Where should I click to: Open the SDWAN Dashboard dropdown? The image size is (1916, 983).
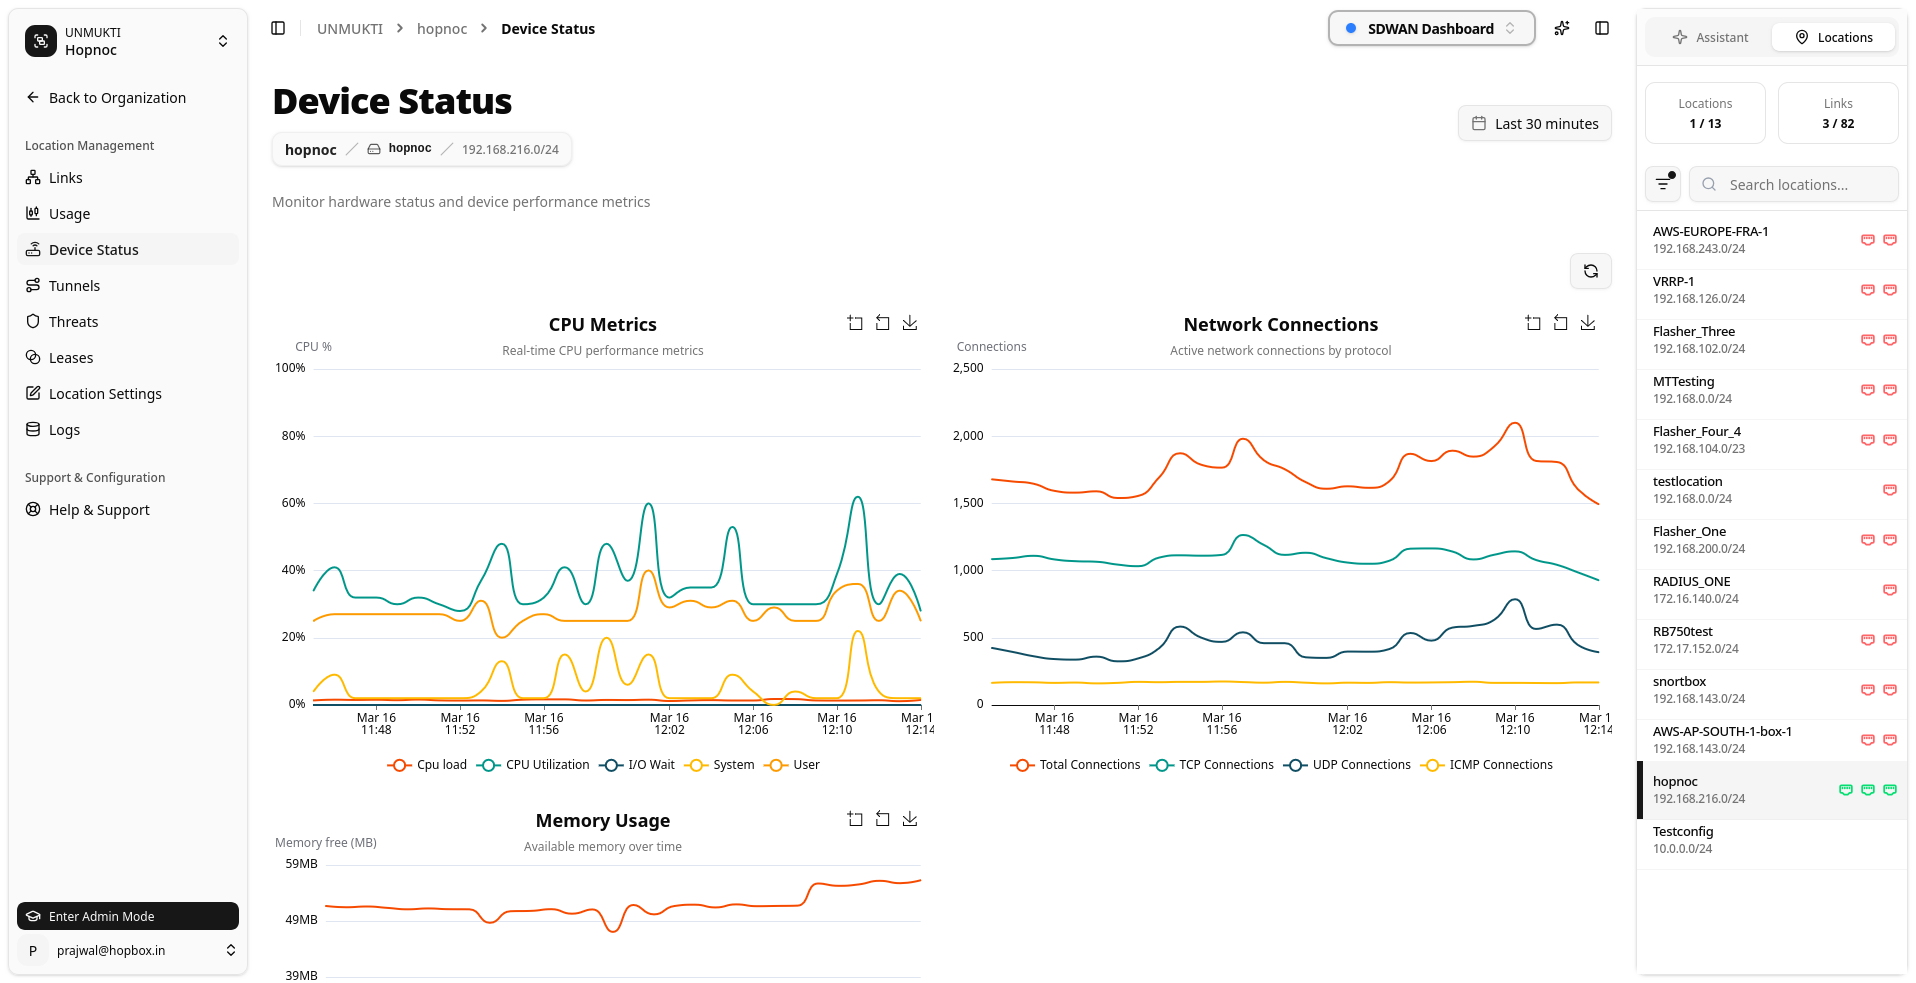[1430, 28]
